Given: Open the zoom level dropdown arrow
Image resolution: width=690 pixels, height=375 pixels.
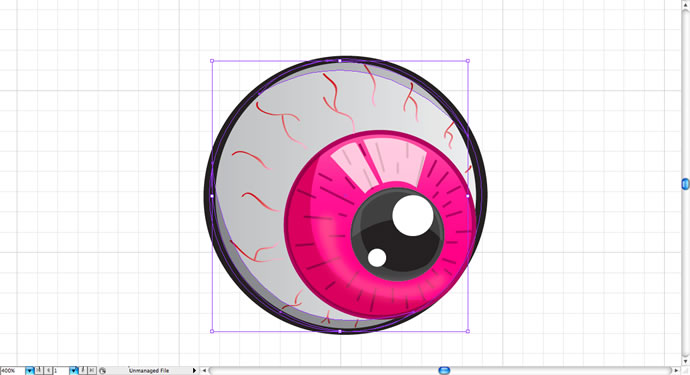Looking at the screenshot, I should (29, 371).
